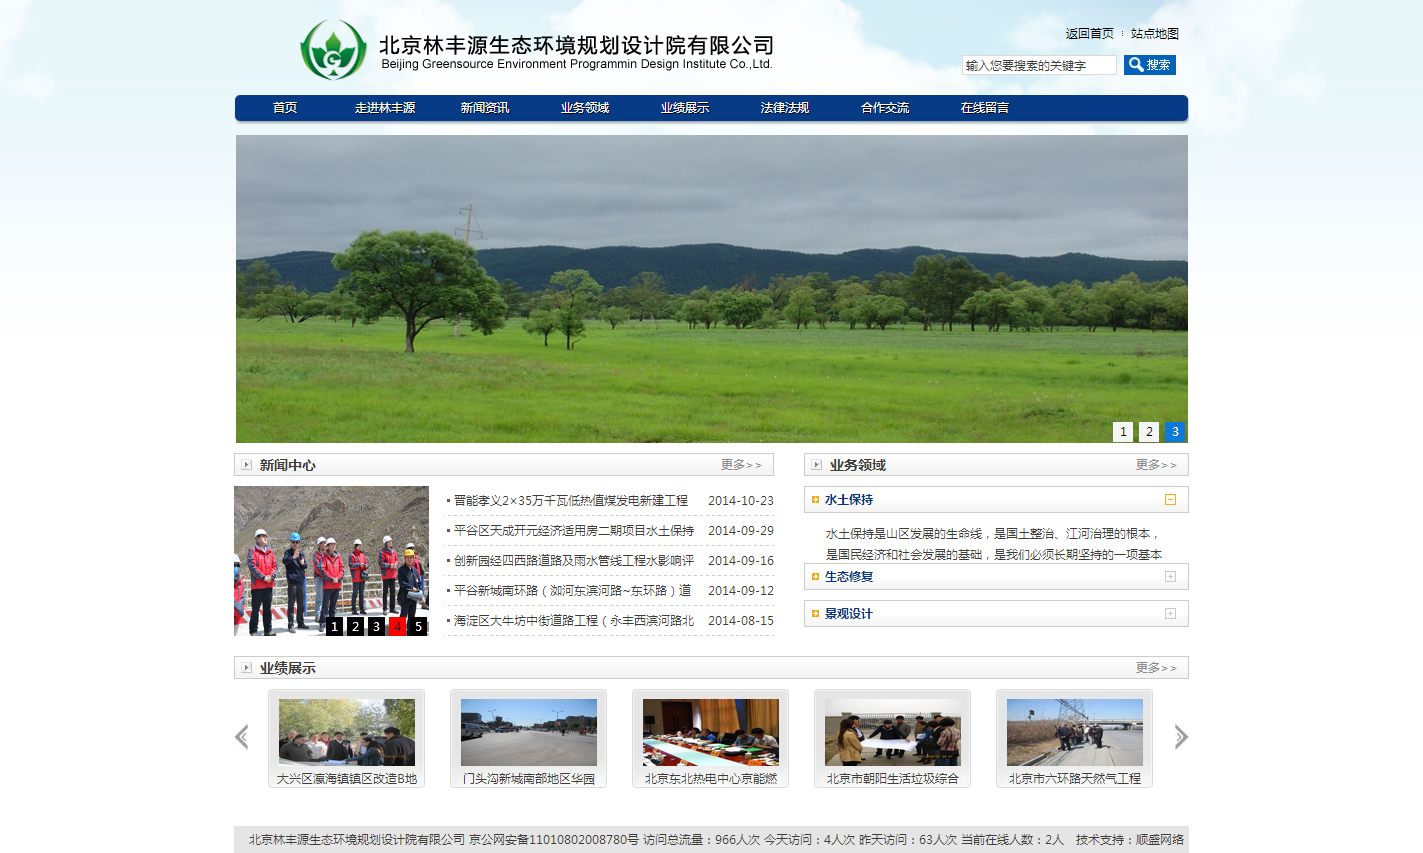Click arrow icon beside 业绩展示 heading
Image resolution: width=1423 pixels, height=853 pixels.
tap(246, 668)
